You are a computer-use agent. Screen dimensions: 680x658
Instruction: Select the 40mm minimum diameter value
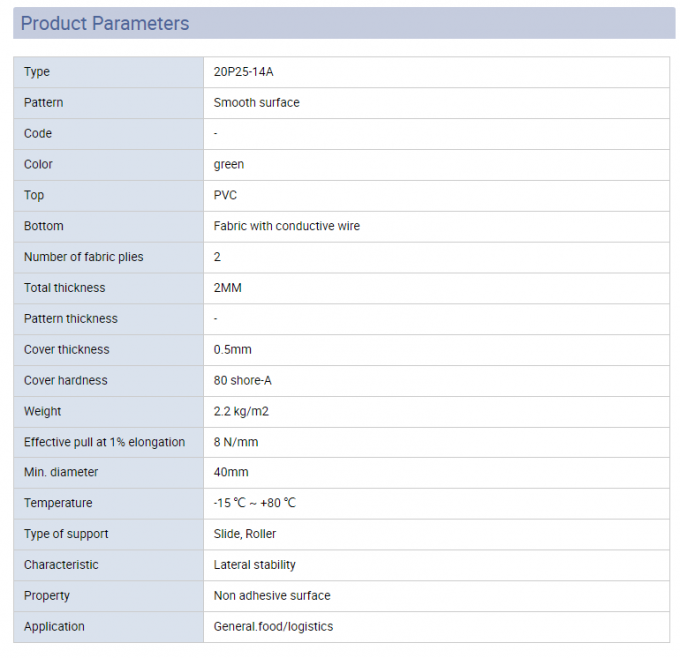click(x=231, y=473)
